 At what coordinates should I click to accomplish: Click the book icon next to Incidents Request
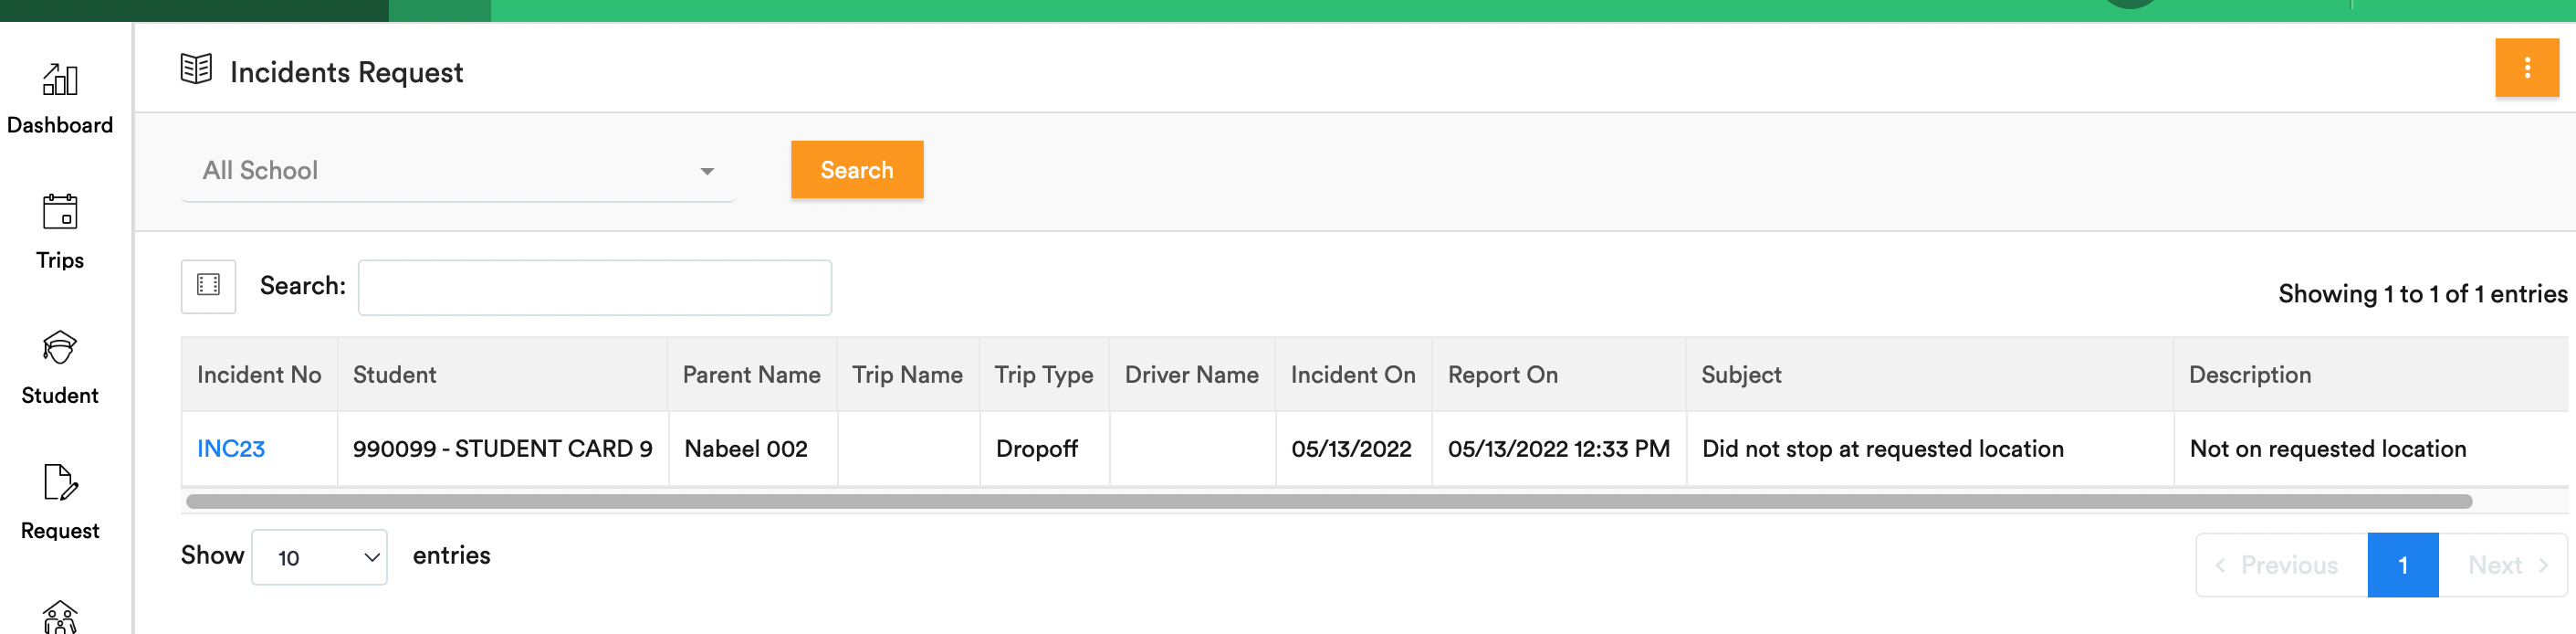(x=196, y=70)
